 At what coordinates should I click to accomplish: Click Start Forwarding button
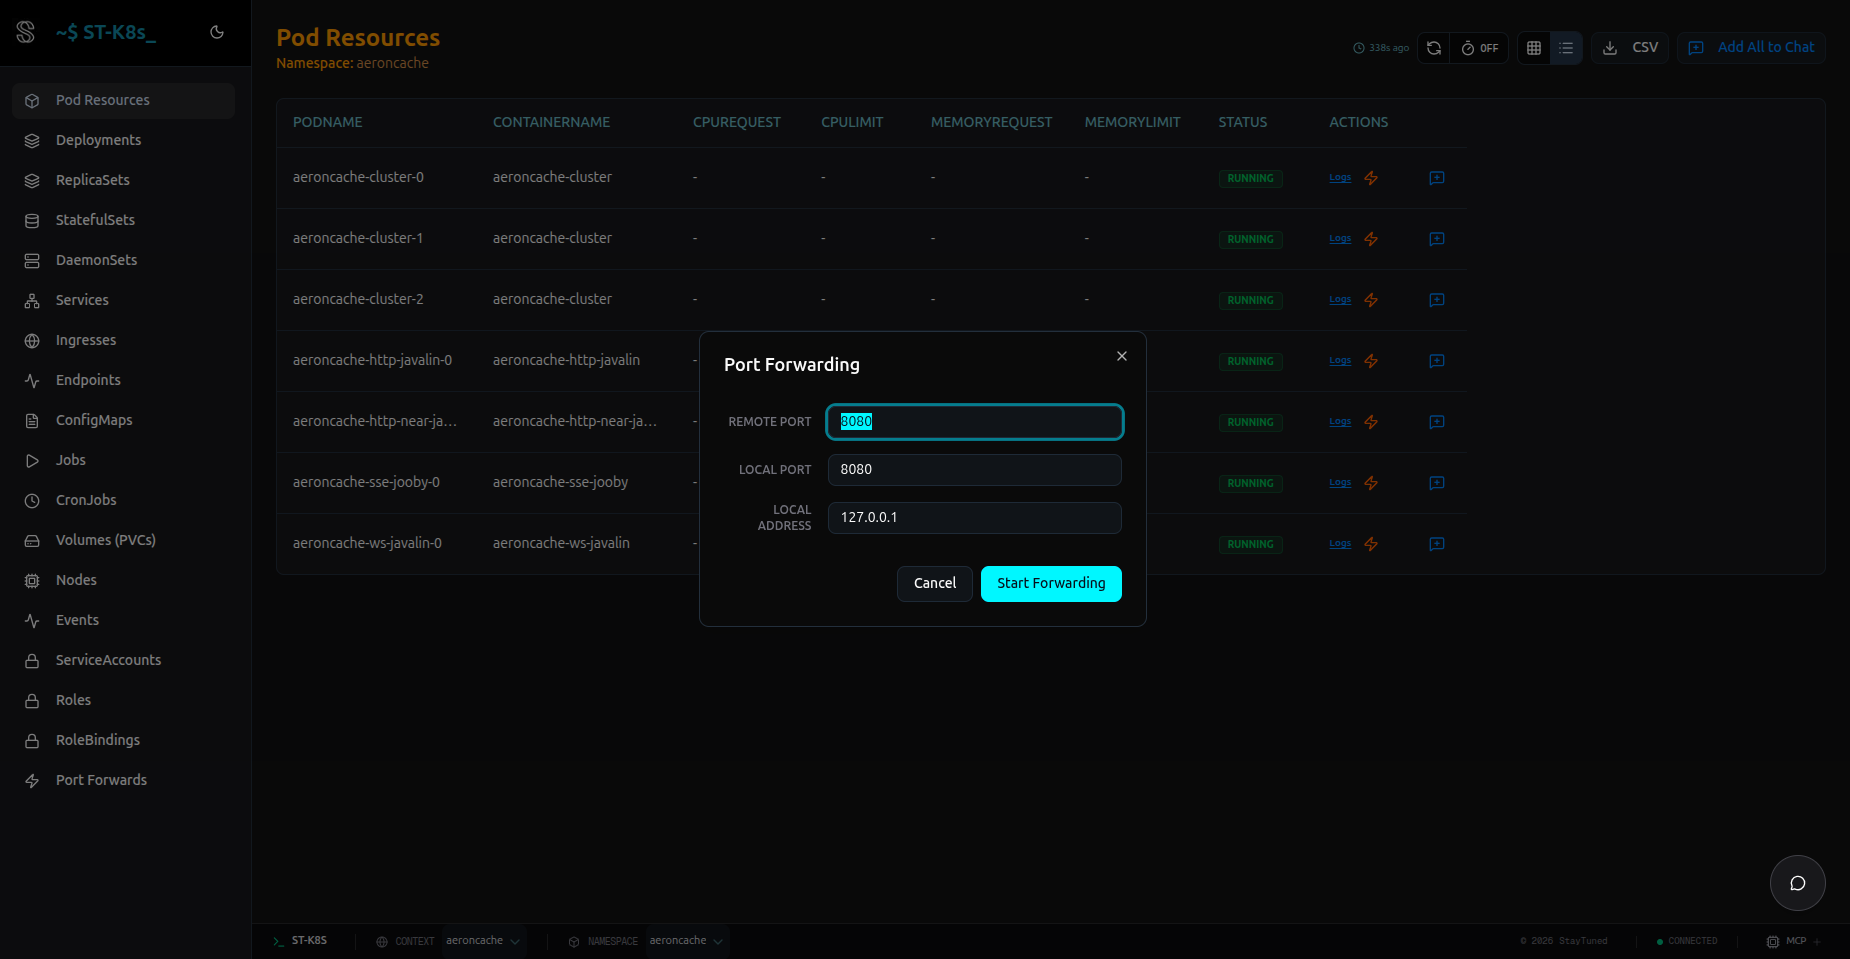pos(1051,584)
